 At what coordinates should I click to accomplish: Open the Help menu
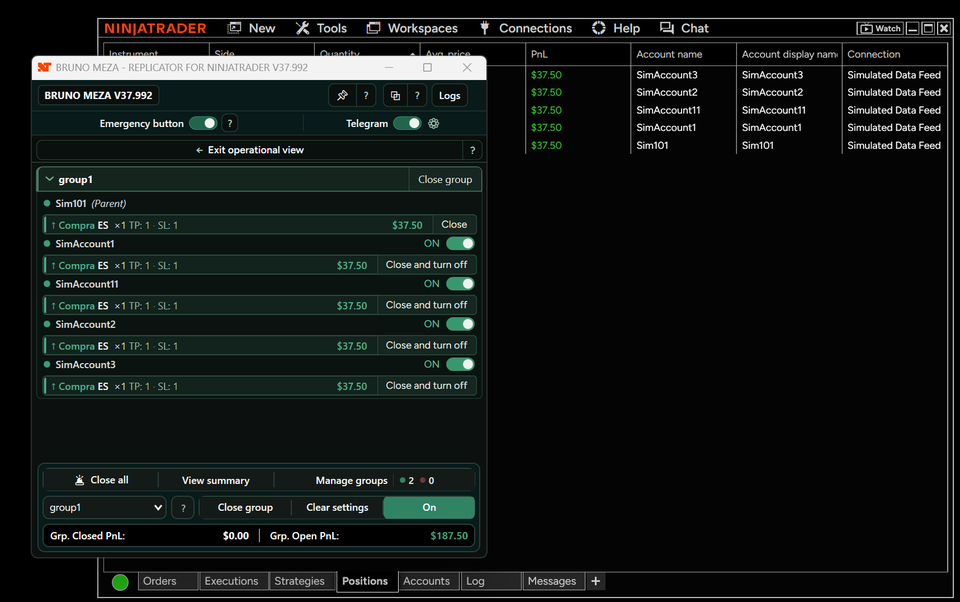[616, 28]
